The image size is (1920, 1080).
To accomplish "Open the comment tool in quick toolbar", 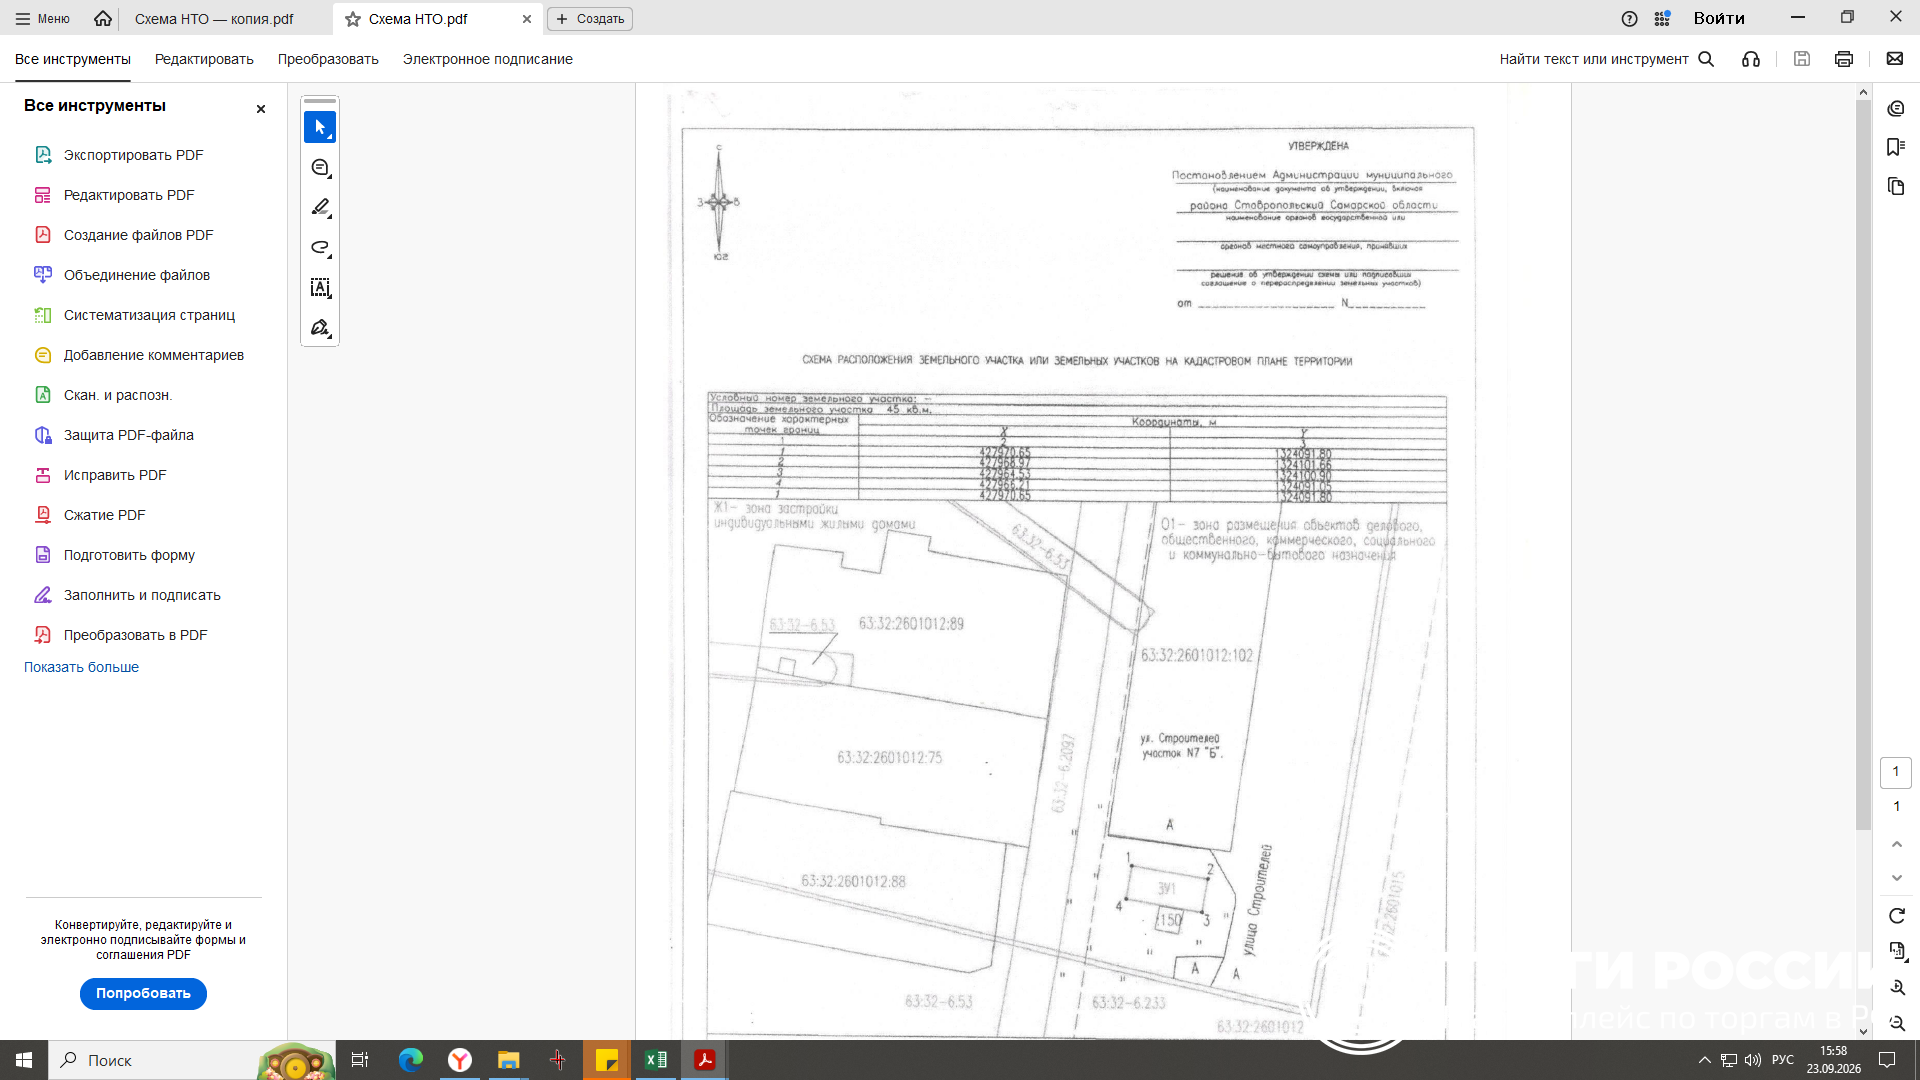I will (x=320, y=168).
